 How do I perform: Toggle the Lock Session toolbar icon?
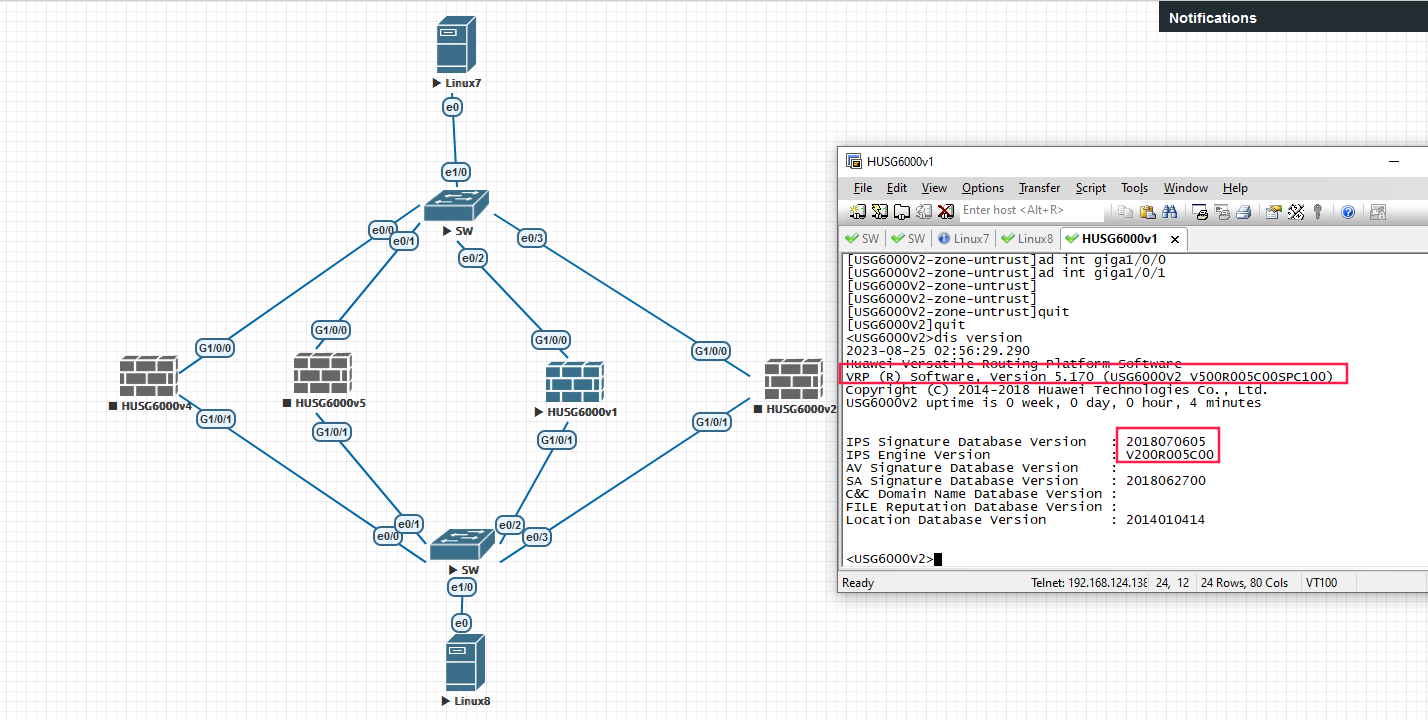[1377, 211]
